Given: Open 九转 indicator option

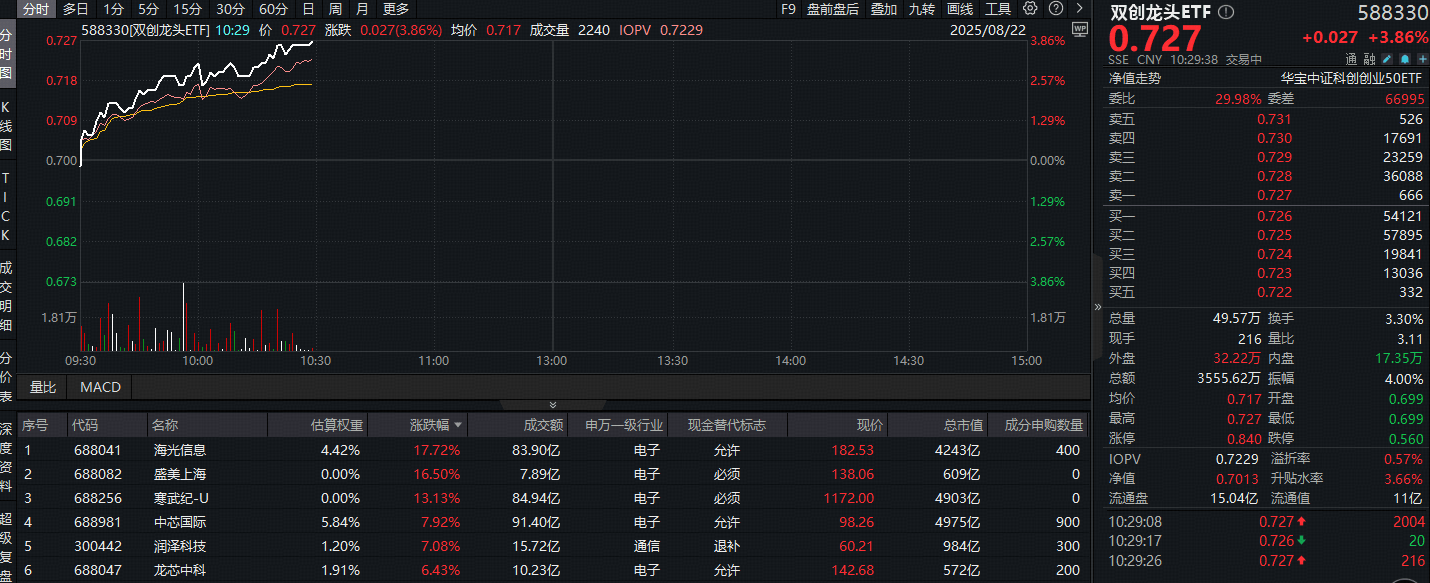Looking at the screenshot, I should point(922,9).
